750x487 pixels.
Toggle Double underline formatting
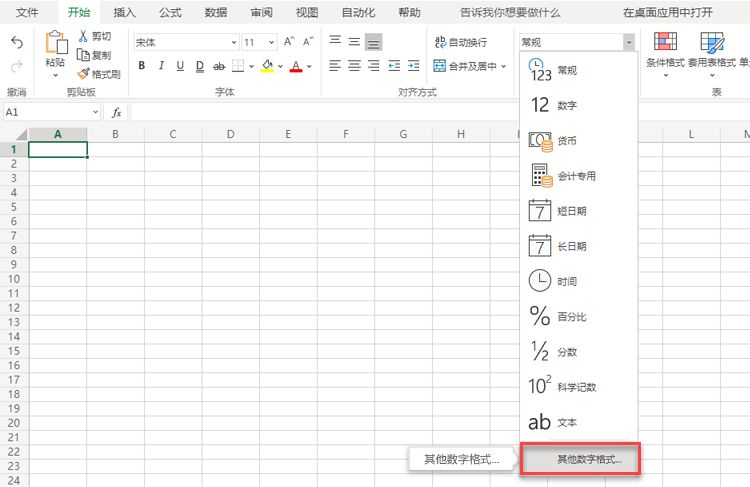pos(200,66)
